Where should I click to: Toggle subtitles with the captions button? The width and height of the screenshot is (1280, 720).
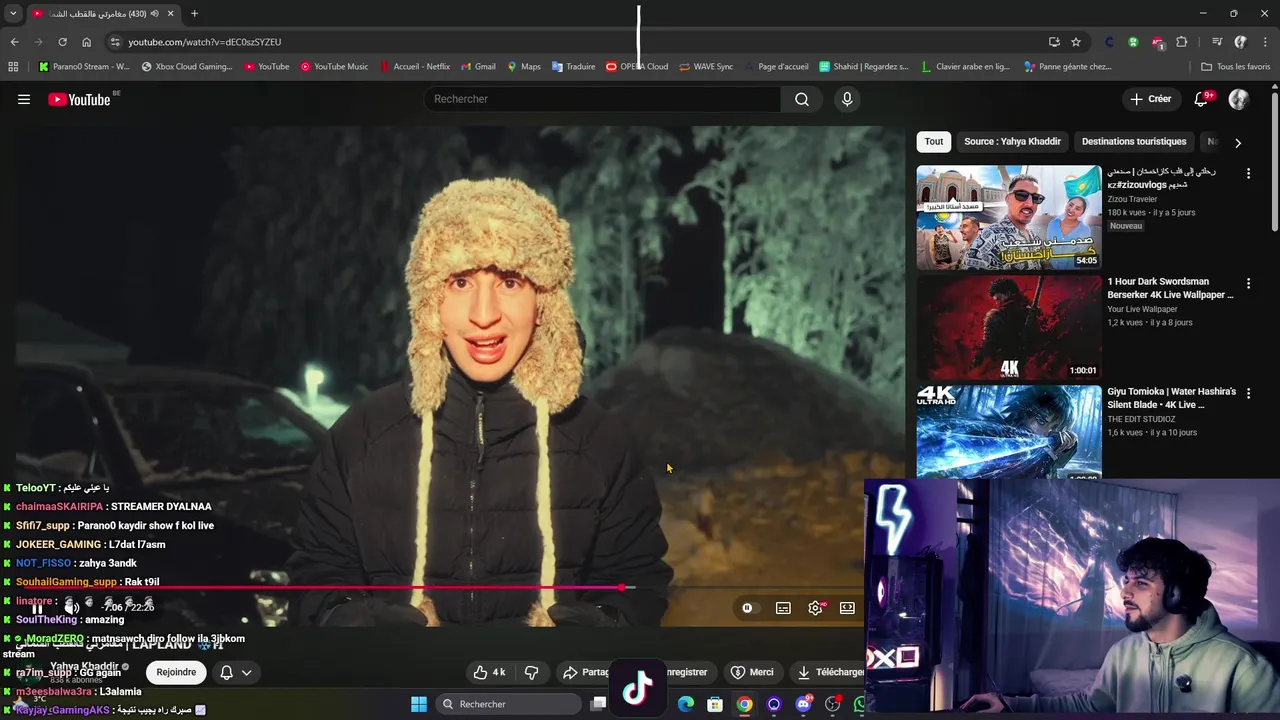tap(783, 608)
